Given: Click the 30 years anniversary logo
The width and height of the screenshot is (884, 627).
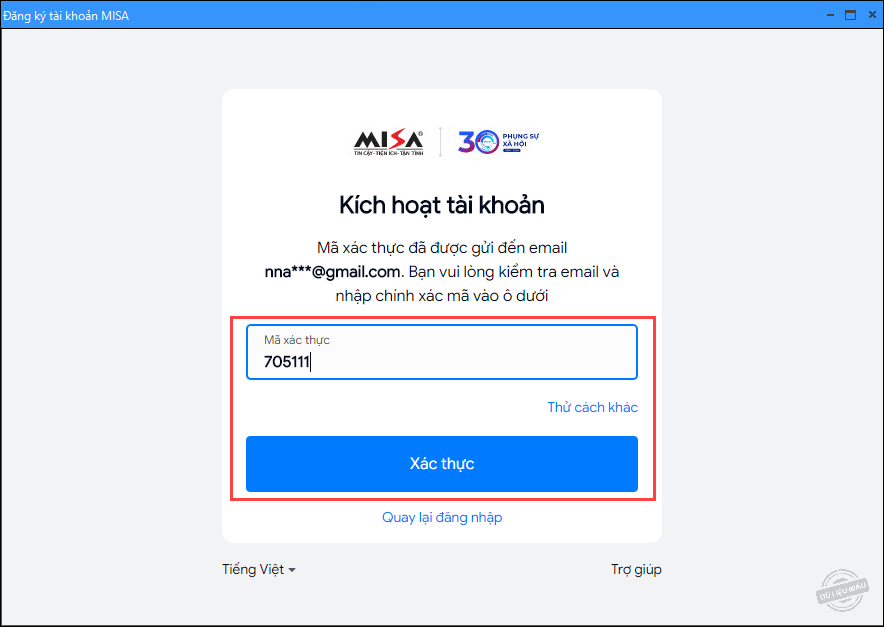Looking at the screenshot, I should coord(498,142).
